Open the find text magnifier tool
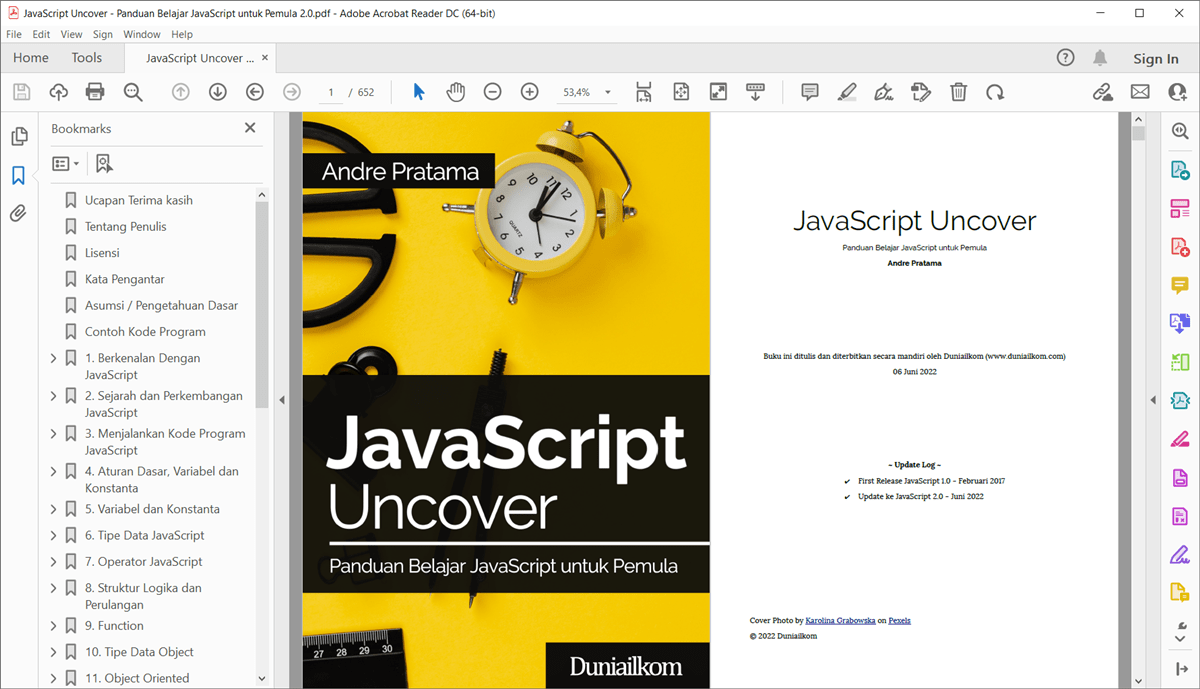 point(133,92)
